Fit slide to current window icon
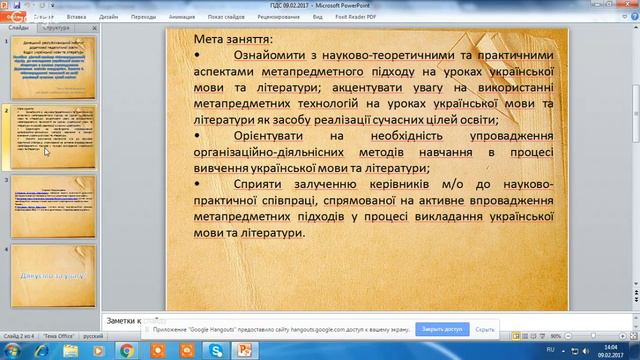The image size is (640, 360). (633, 336)
